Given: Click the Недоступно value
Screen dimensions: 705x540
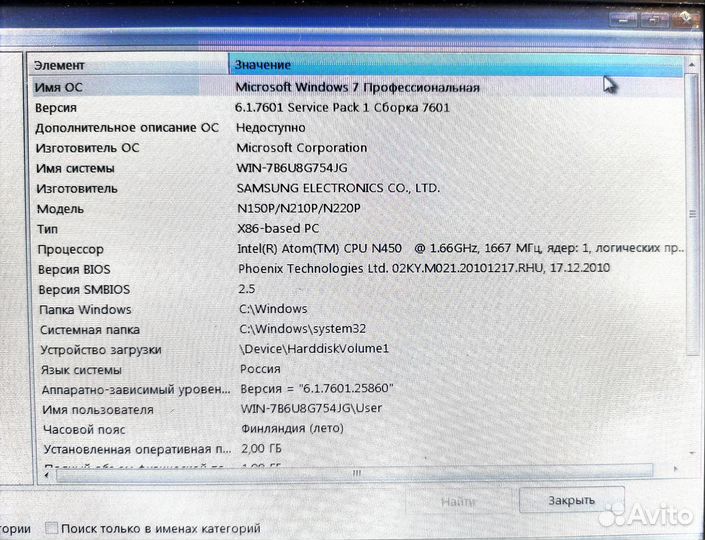Looking at the screenshot, I should pos(271,128).
